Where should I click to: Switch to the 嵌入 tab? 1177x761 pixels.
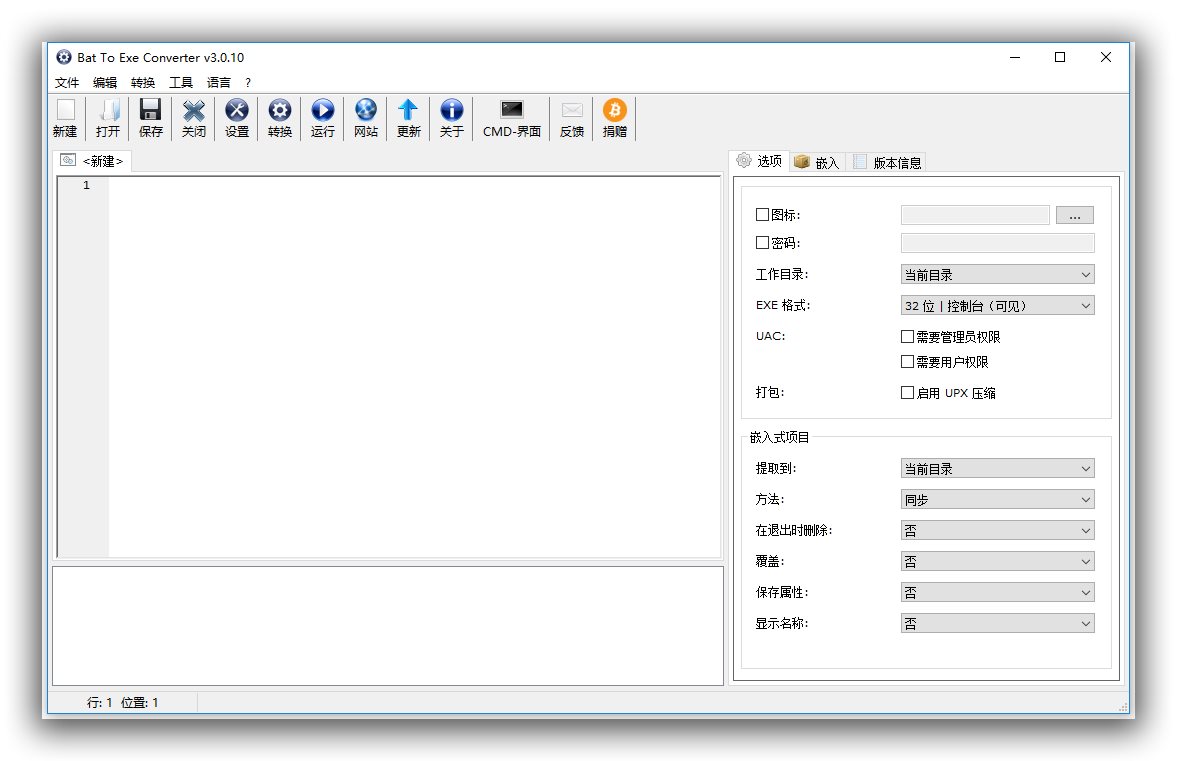(817, 162)
